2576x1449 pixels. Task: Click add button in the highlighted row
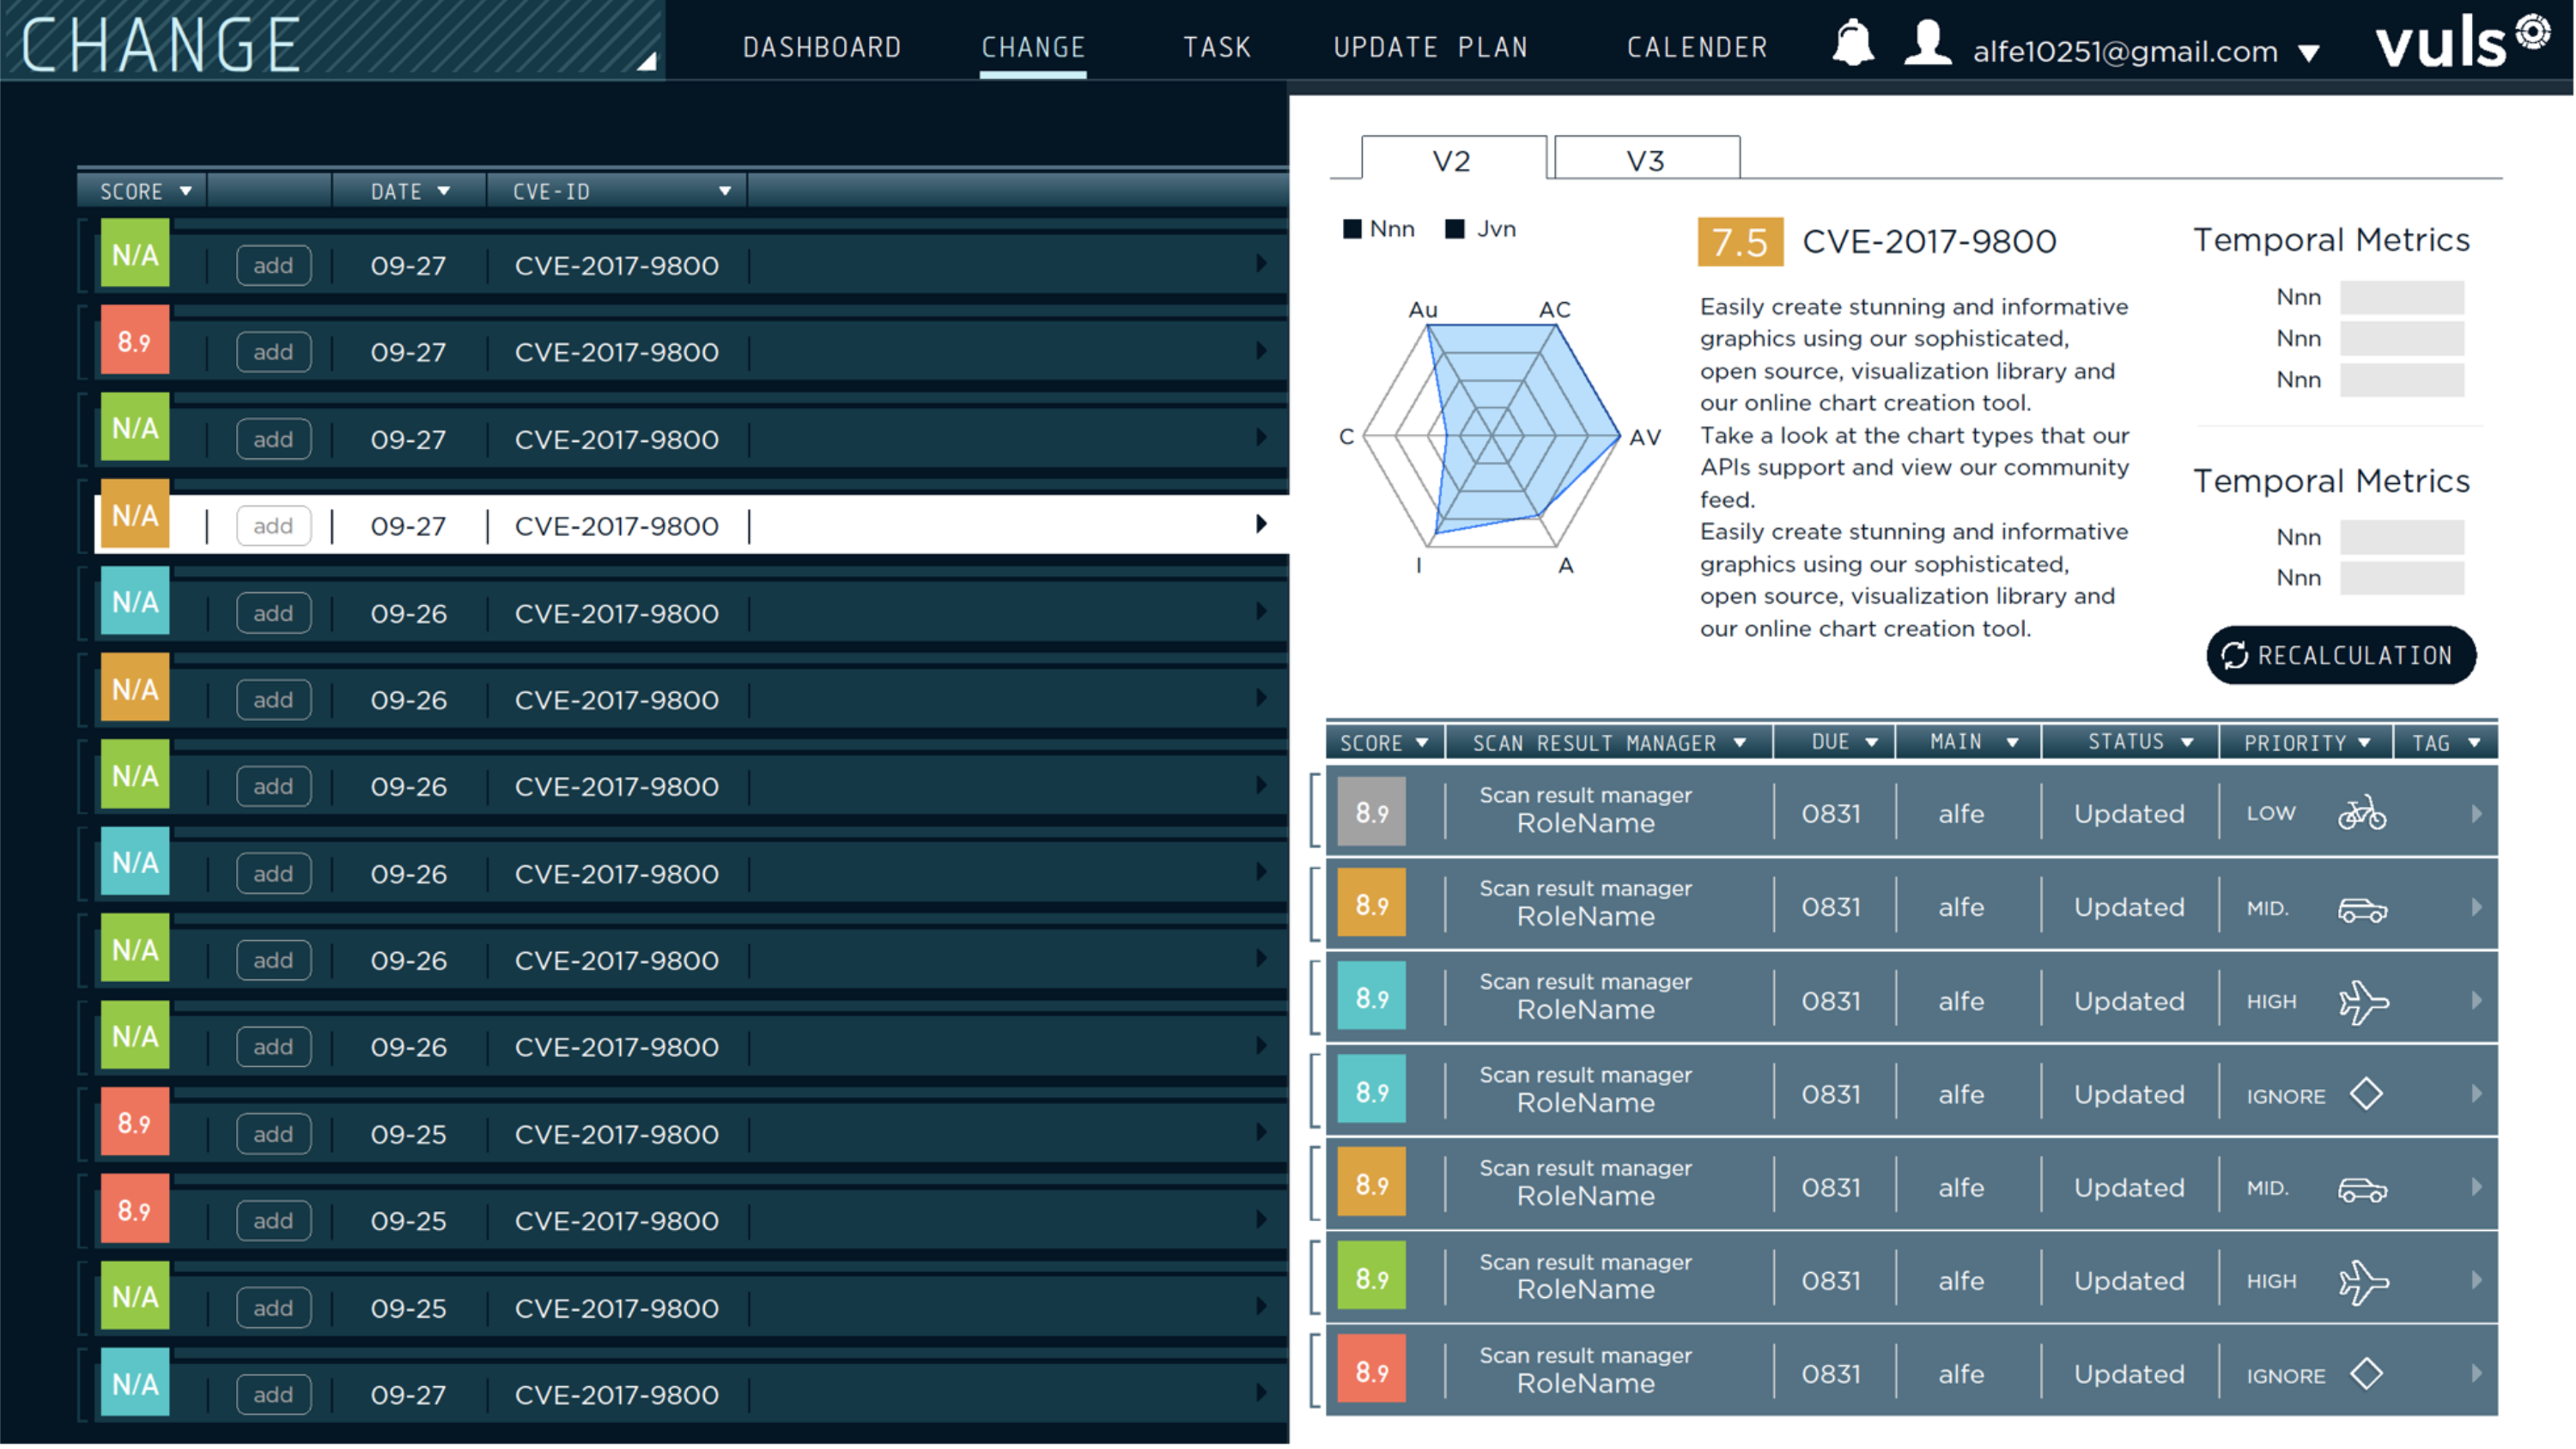tap(273, 526)
